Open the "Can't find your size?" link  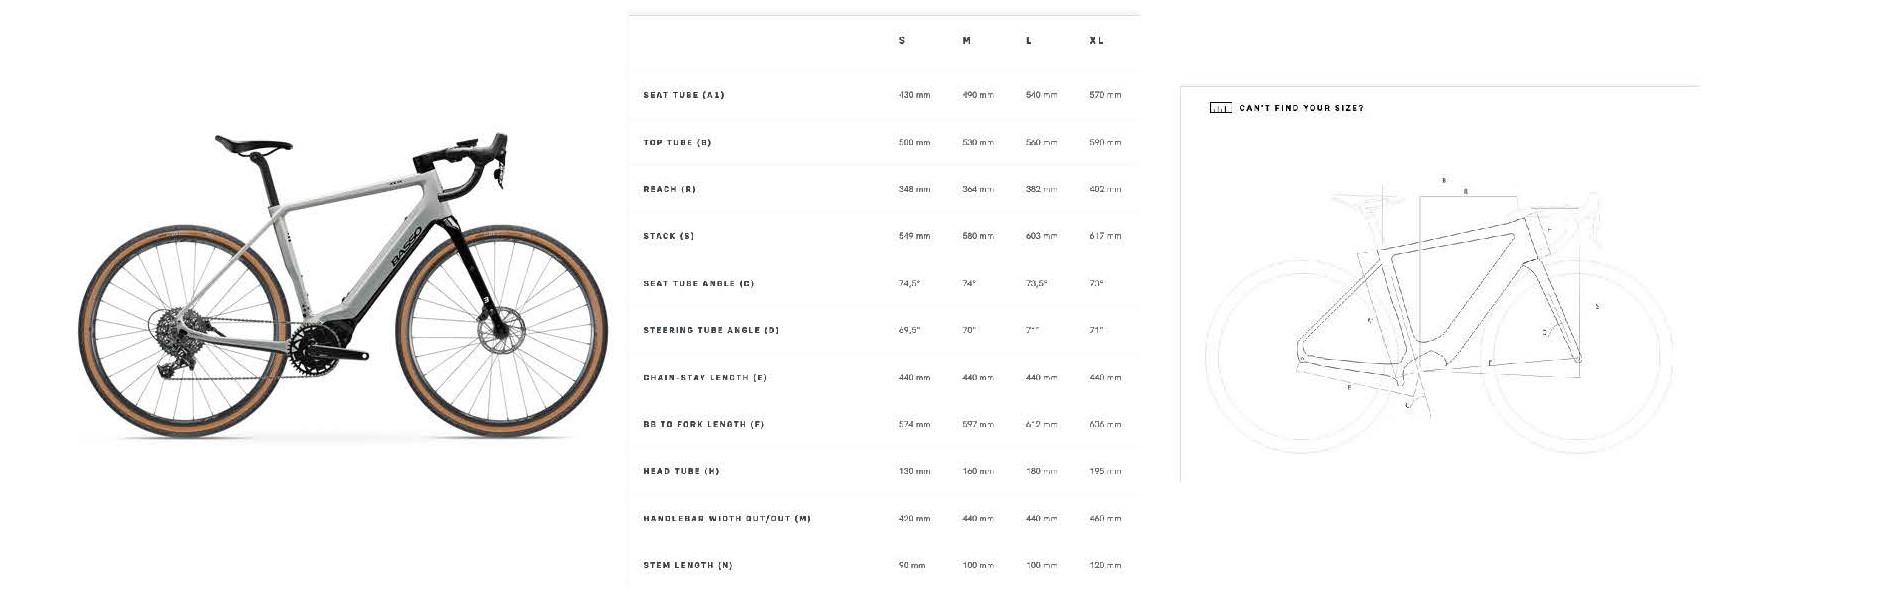tap(1301, 108)
